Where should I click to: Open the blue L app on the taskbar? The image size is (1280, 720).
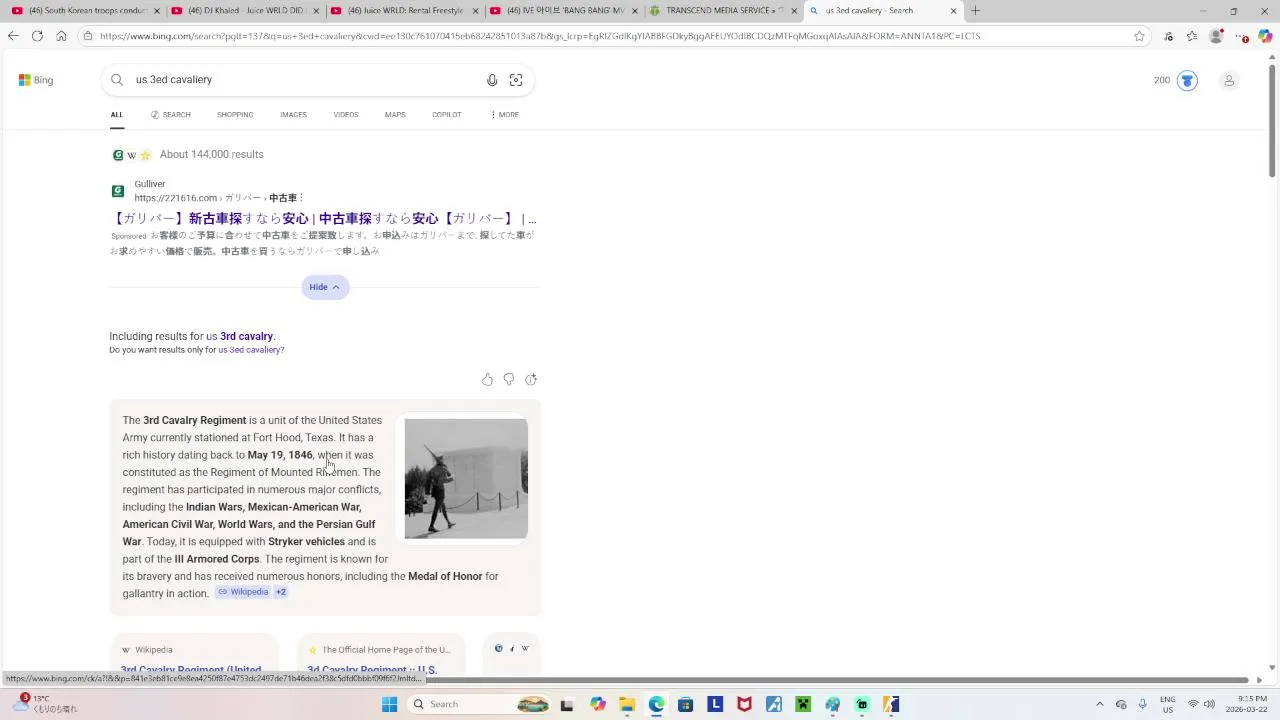[715, 704]
